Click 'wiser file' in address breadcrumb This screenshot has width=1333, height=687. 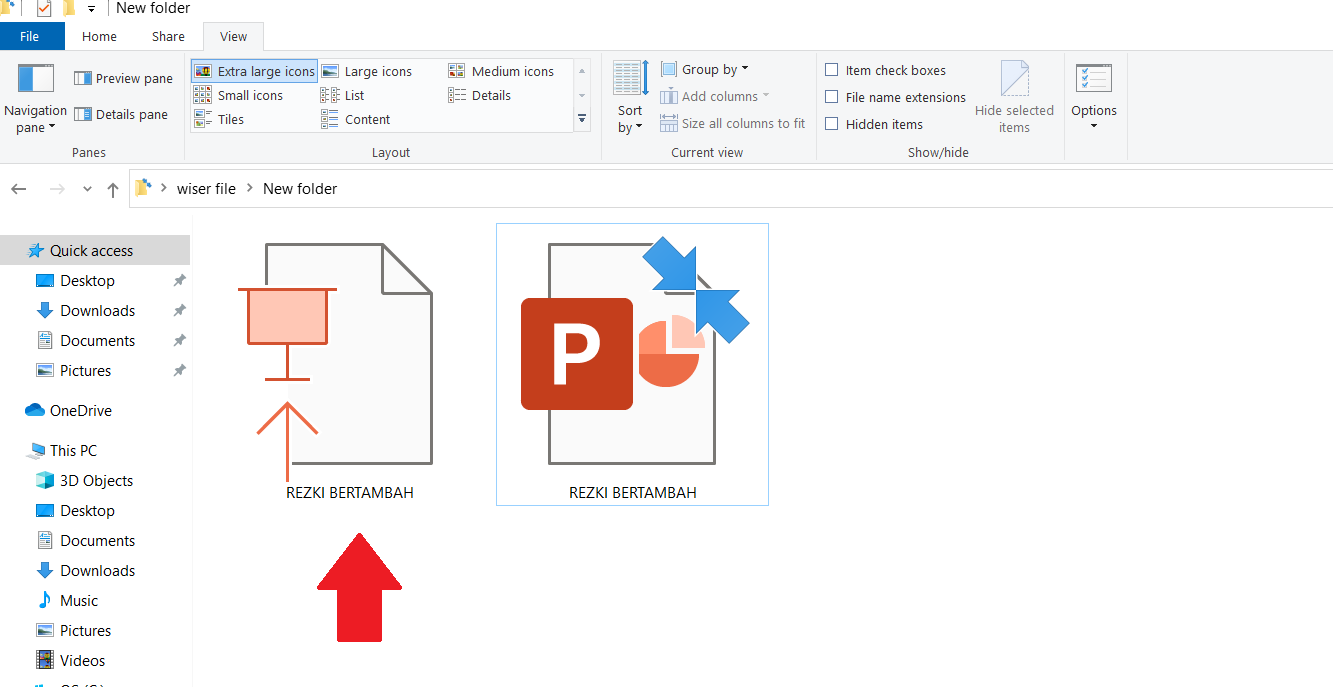click(x=206, y=189)
